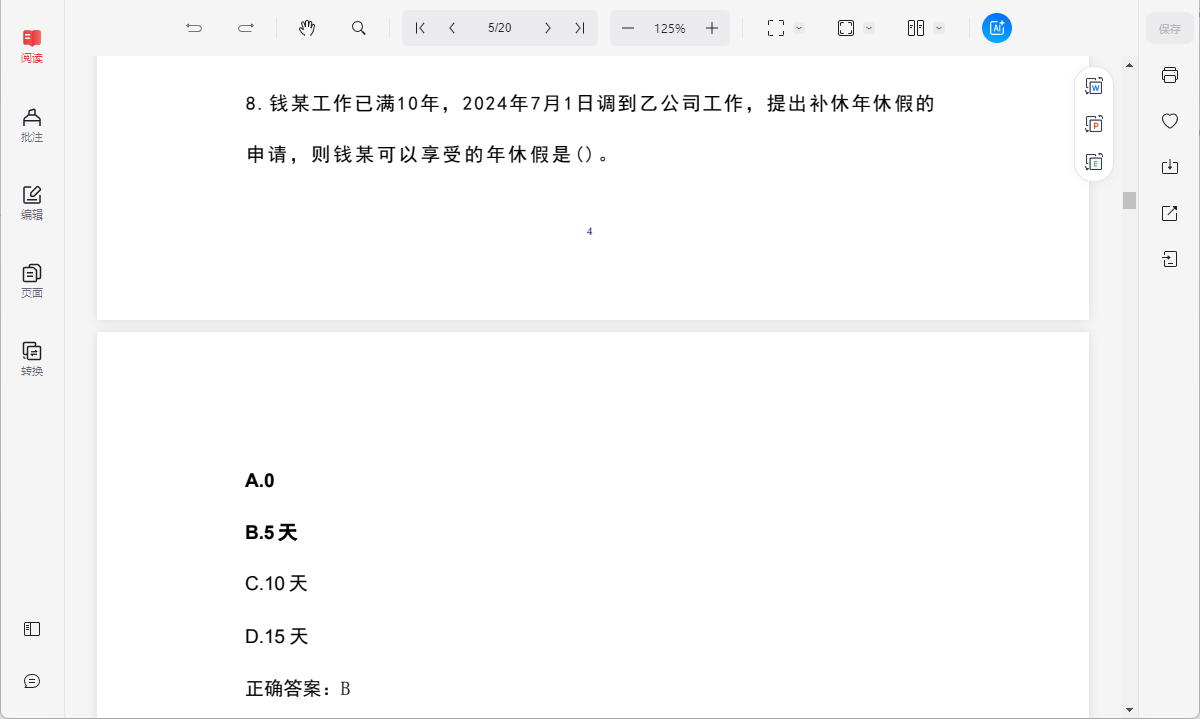This screenshot has width=1200, height=719.
Task: Zoom in with plus button
Action: click(x=712, y=28)
